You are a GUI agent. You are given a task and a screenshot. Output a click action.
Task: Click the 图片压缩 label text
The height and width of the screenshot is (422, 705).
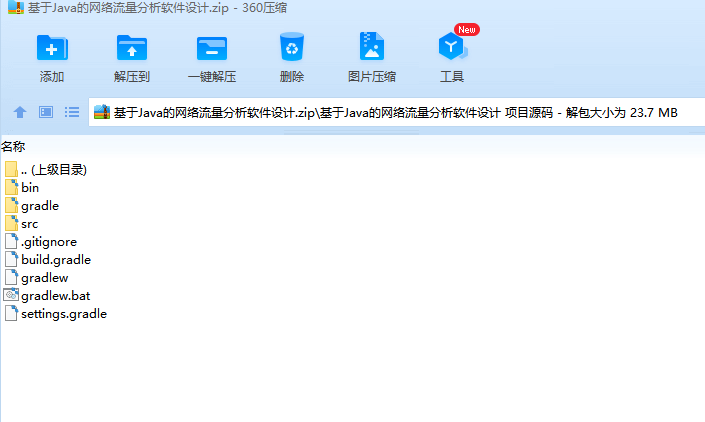pyautogui.click(x=372, y=77)
